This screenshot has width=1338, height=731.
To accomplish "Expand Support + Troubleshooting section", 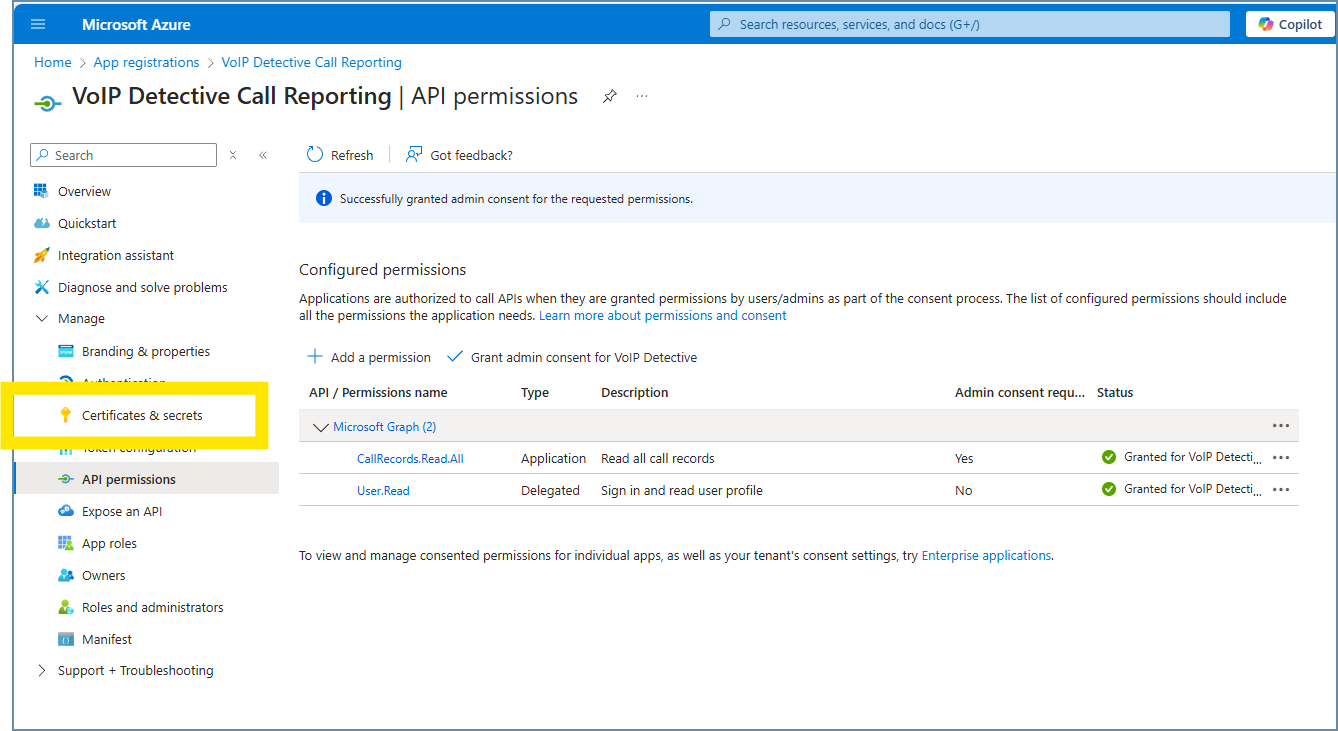I will click(41, 671).
